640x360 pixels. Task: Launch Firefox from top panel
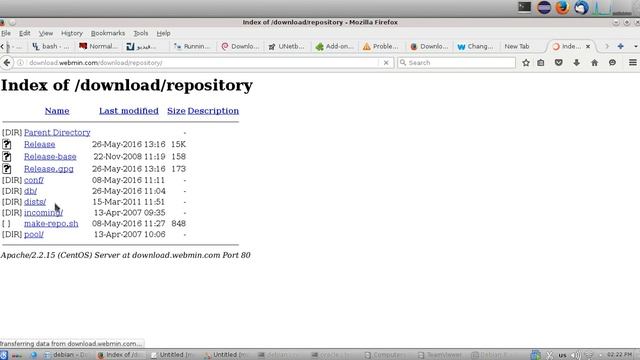pyautogui.click(x=562, y=7)
